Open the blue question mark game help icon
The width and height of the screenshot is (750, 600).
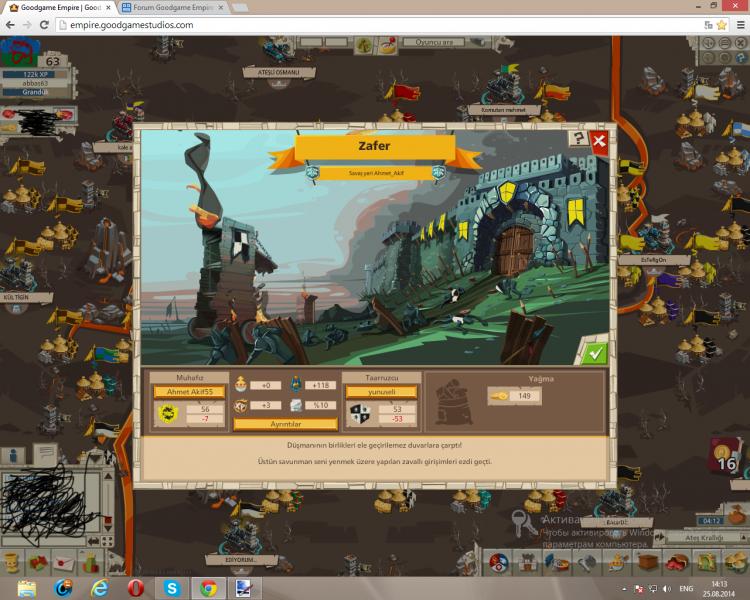(741, 58)
